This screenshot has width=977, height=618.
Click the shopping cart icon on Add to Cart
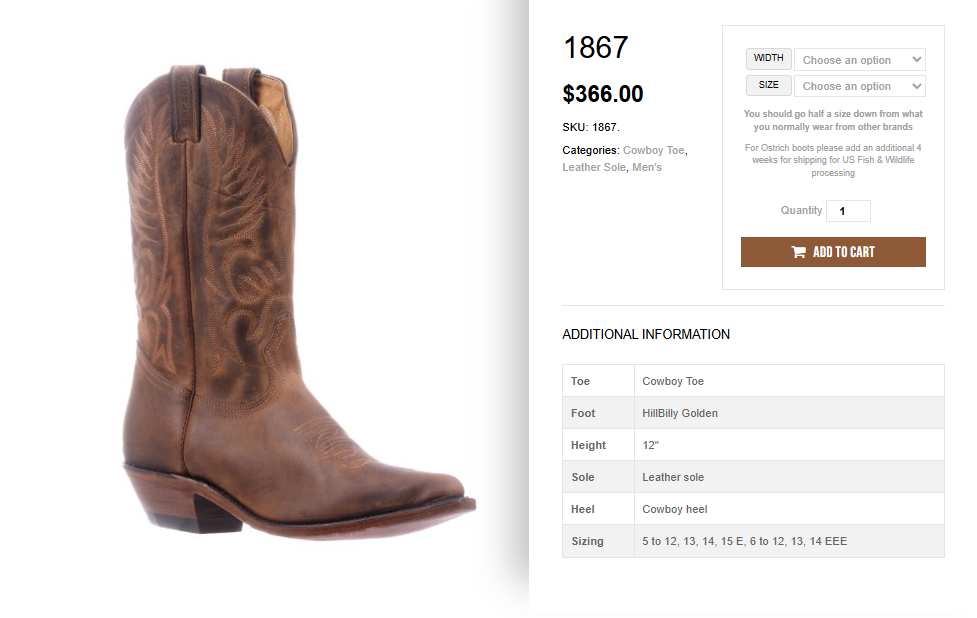point(798,252)
